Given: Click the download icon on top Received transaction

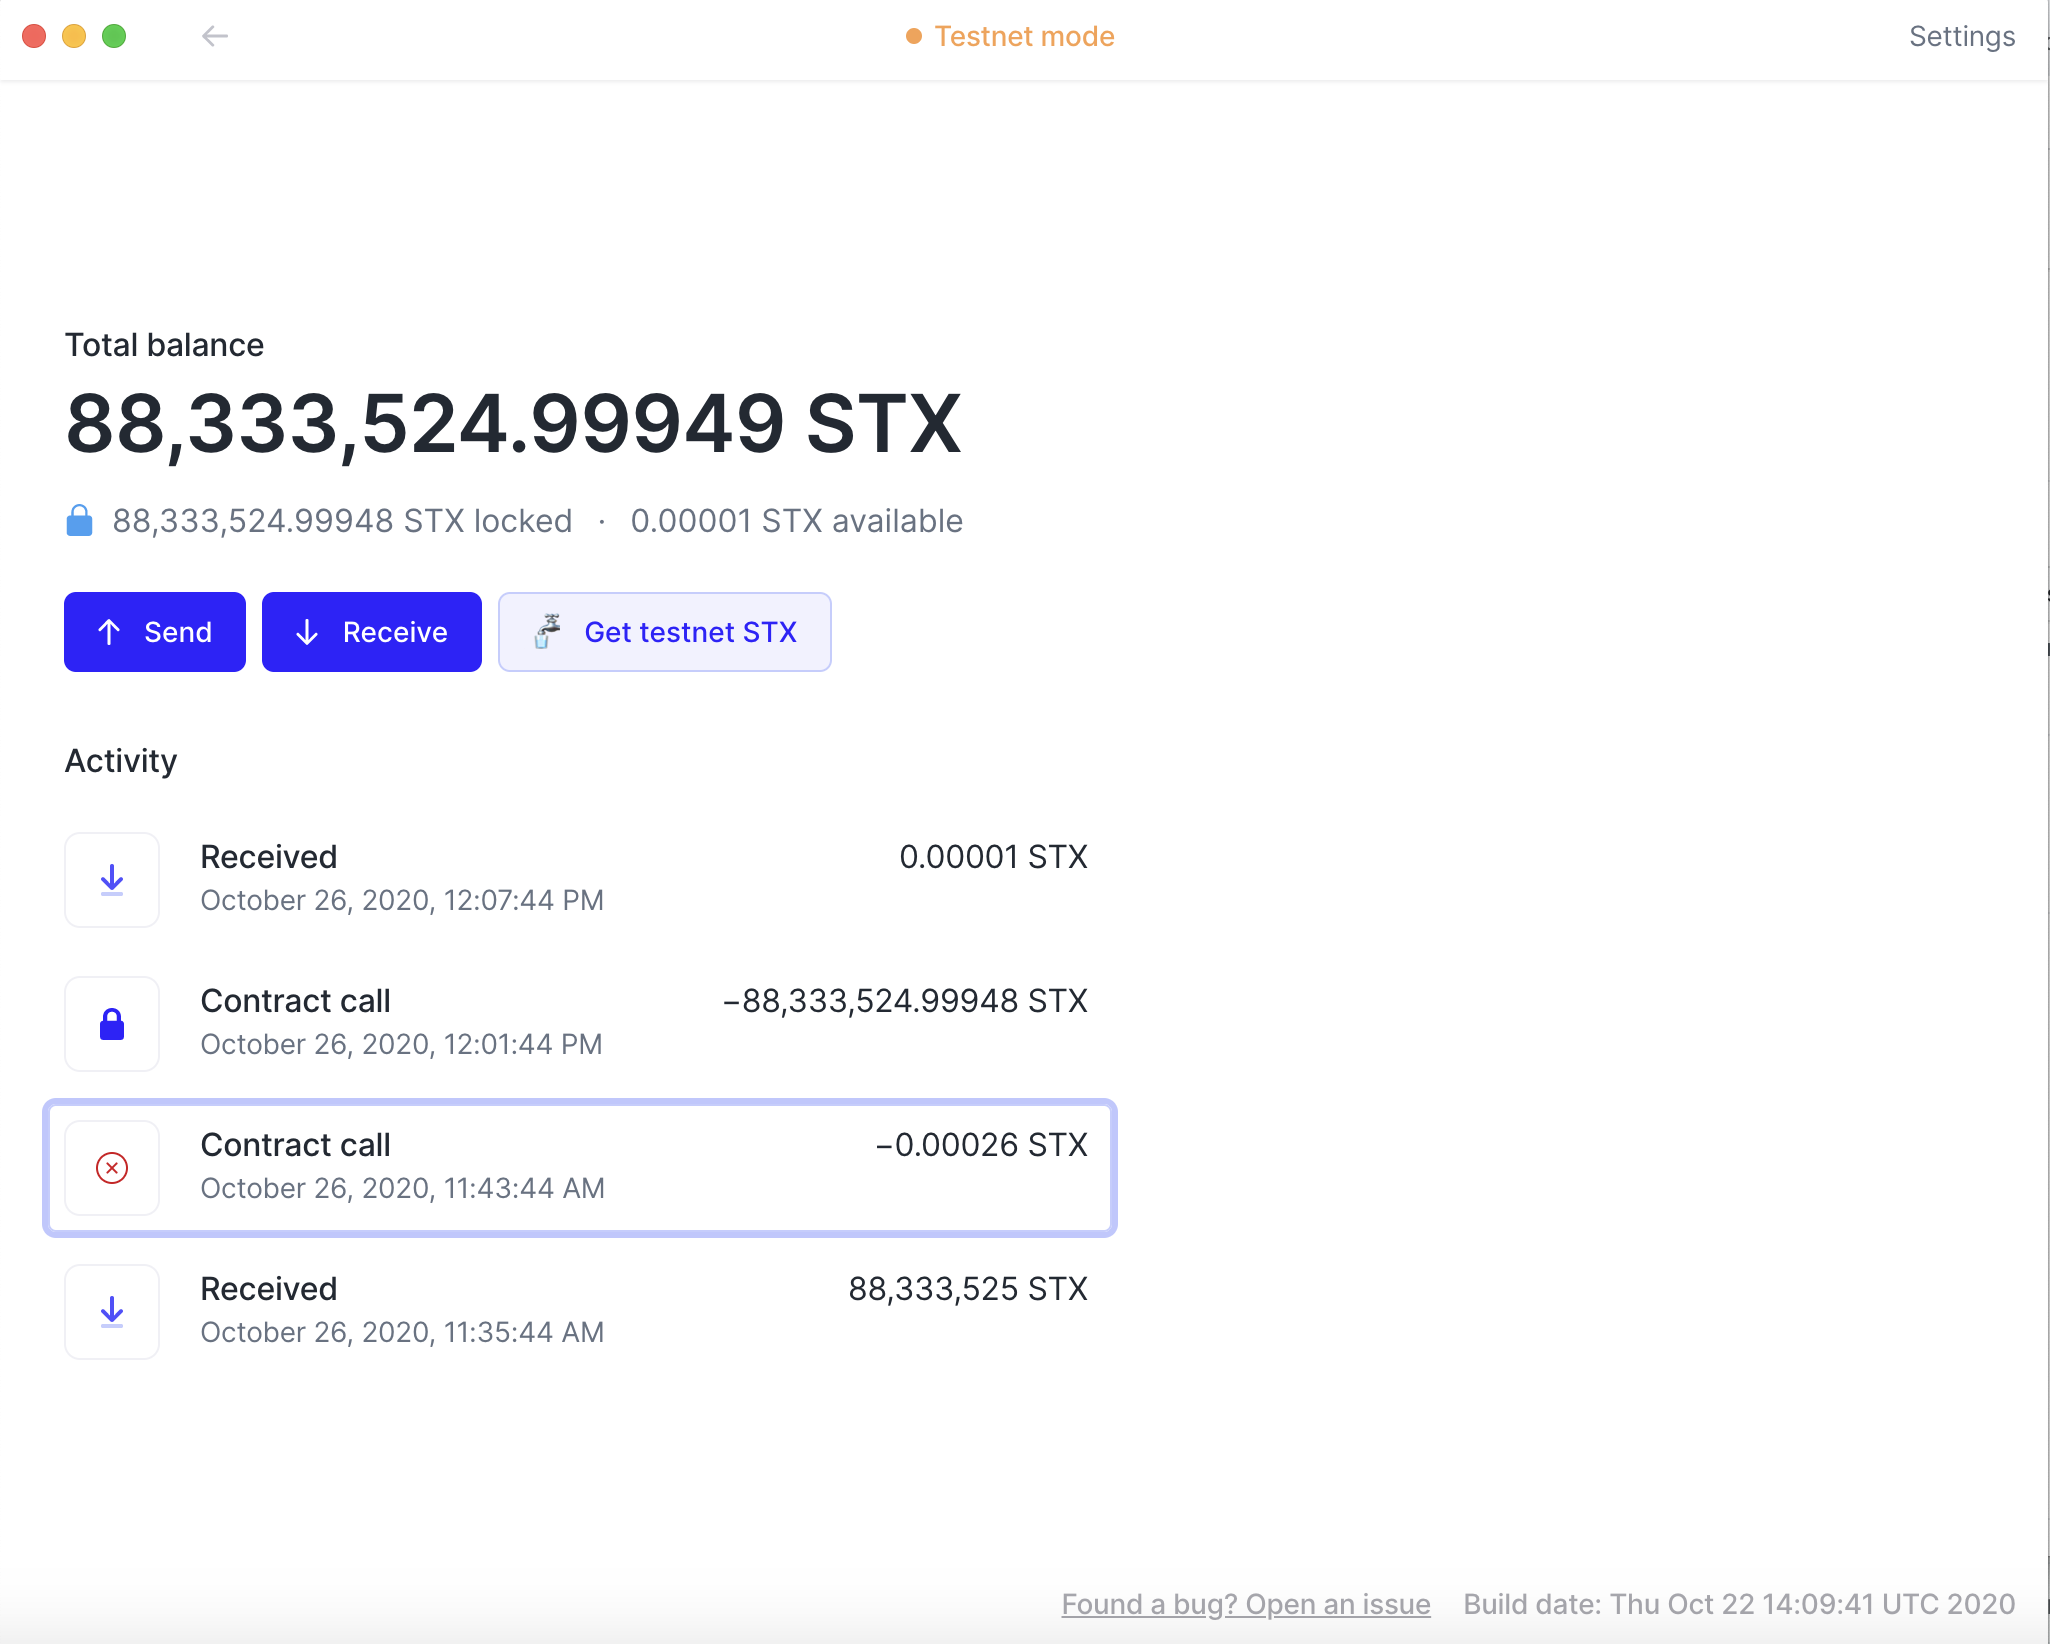Looking at the screenshot, I should pyautogui.click(x=111, y=880).
